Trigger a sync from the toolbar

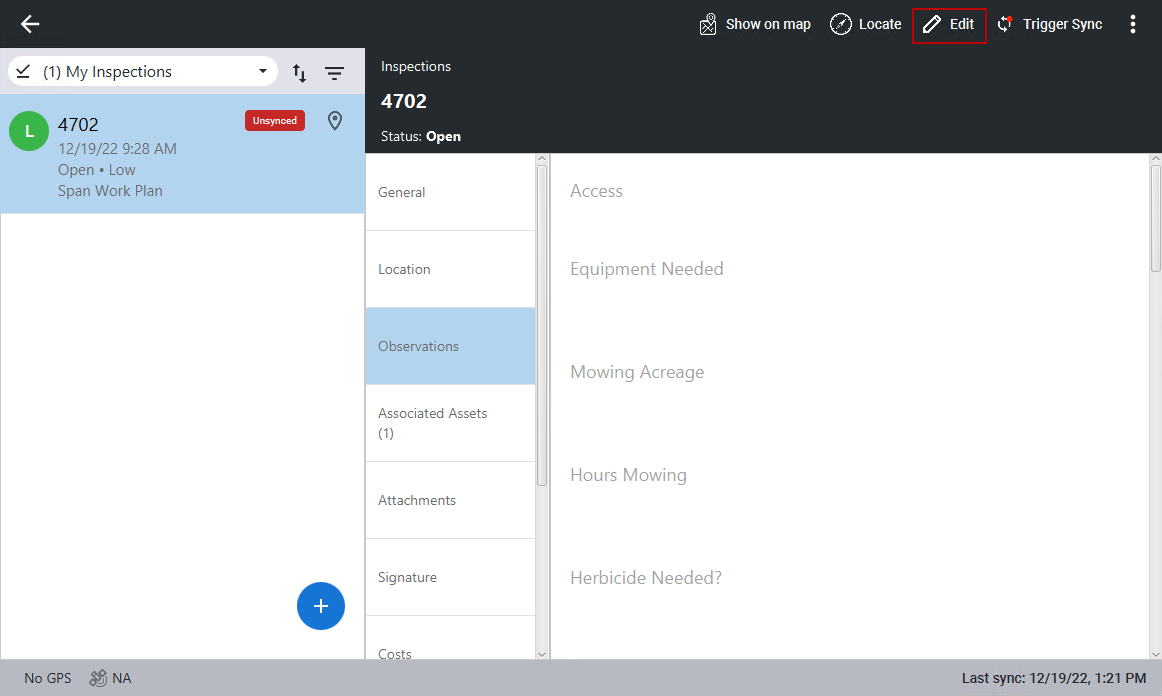(x=1050, y=24)
